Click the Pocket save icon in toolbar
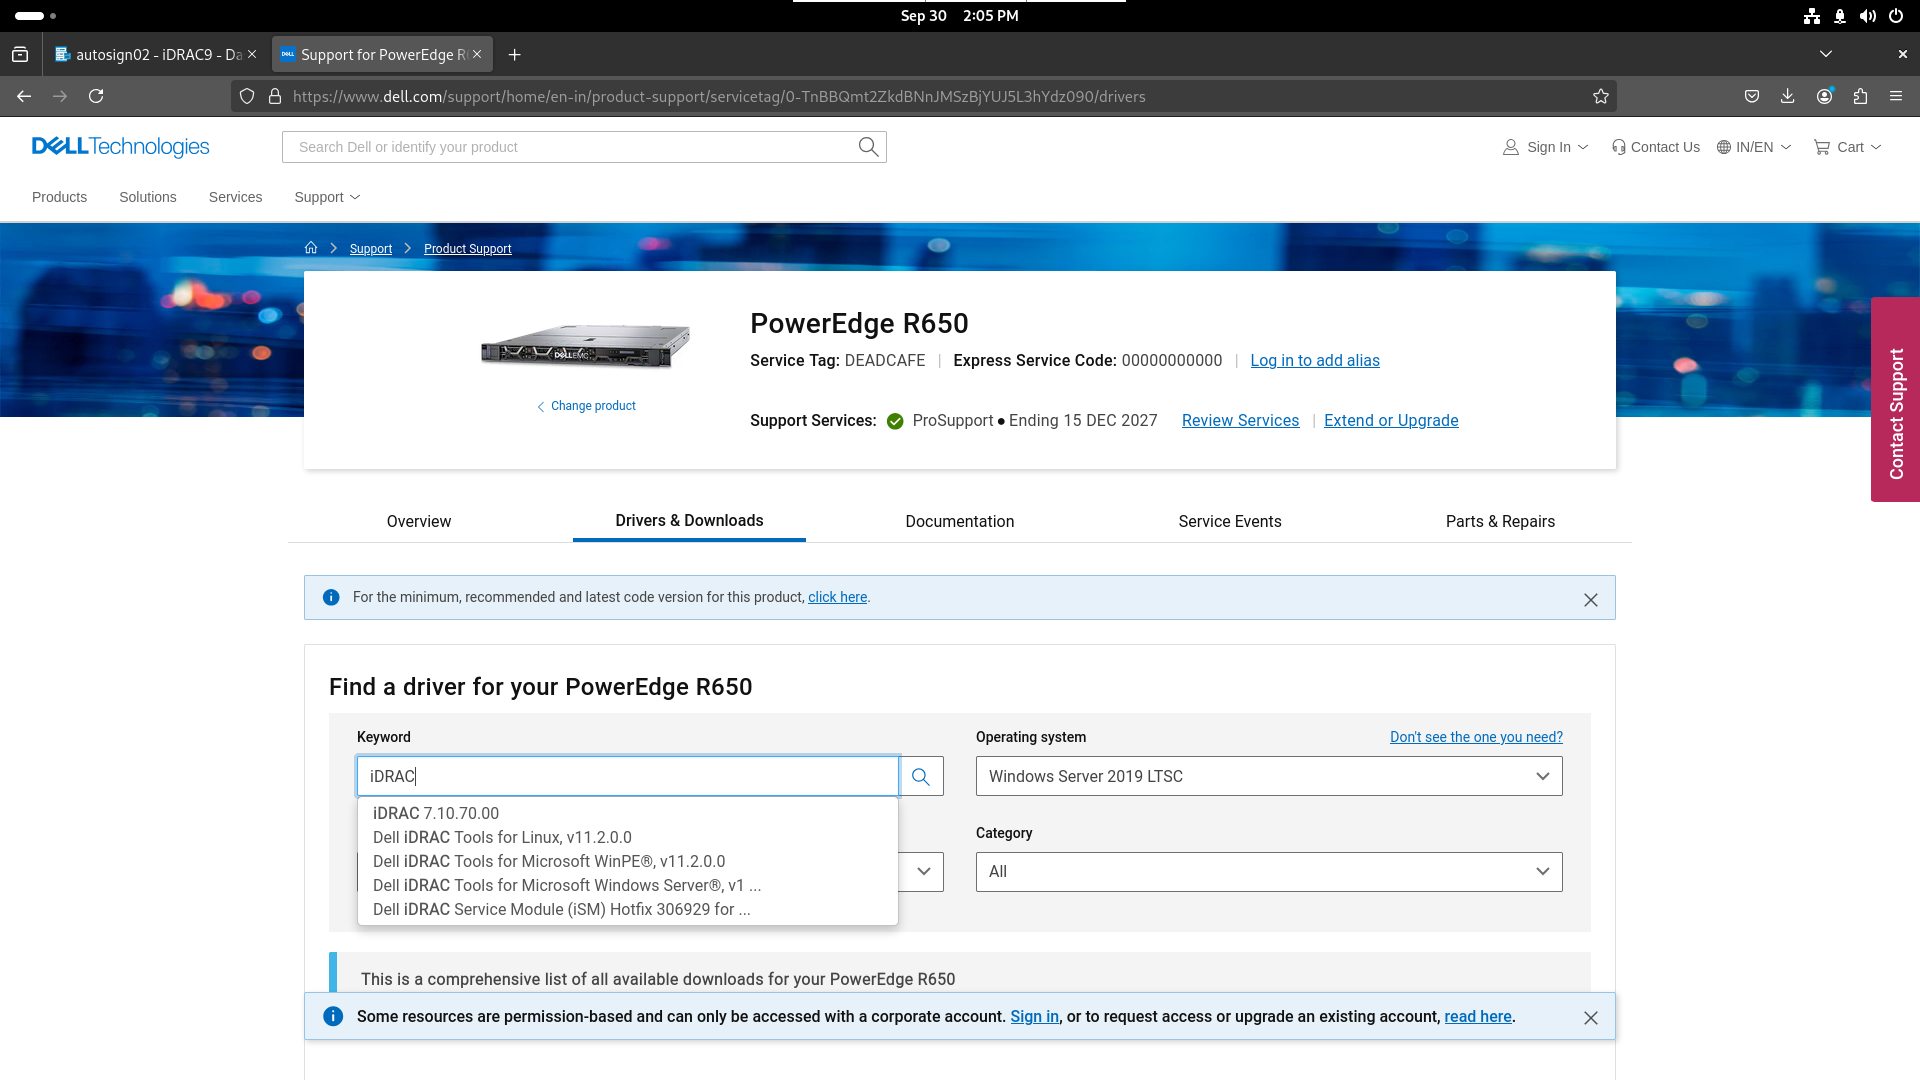This screenshot has width=1920, height=1080. (1752, 96)
